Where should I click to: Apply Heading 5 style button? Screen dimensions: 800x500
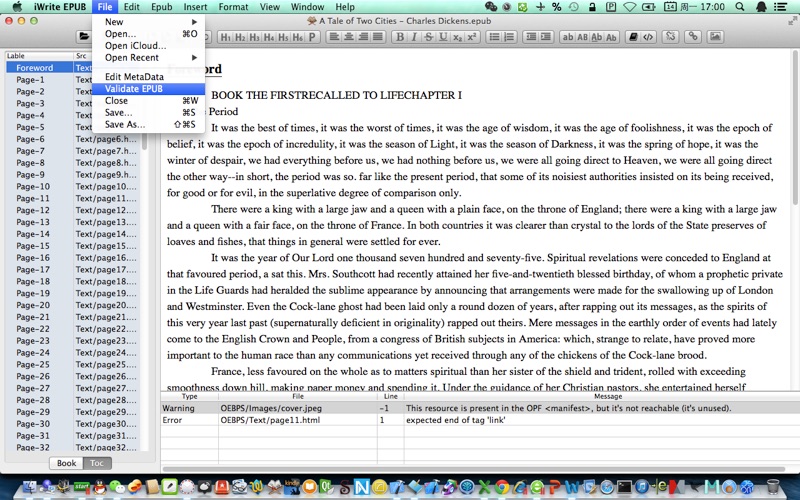[x=283, y=37]
